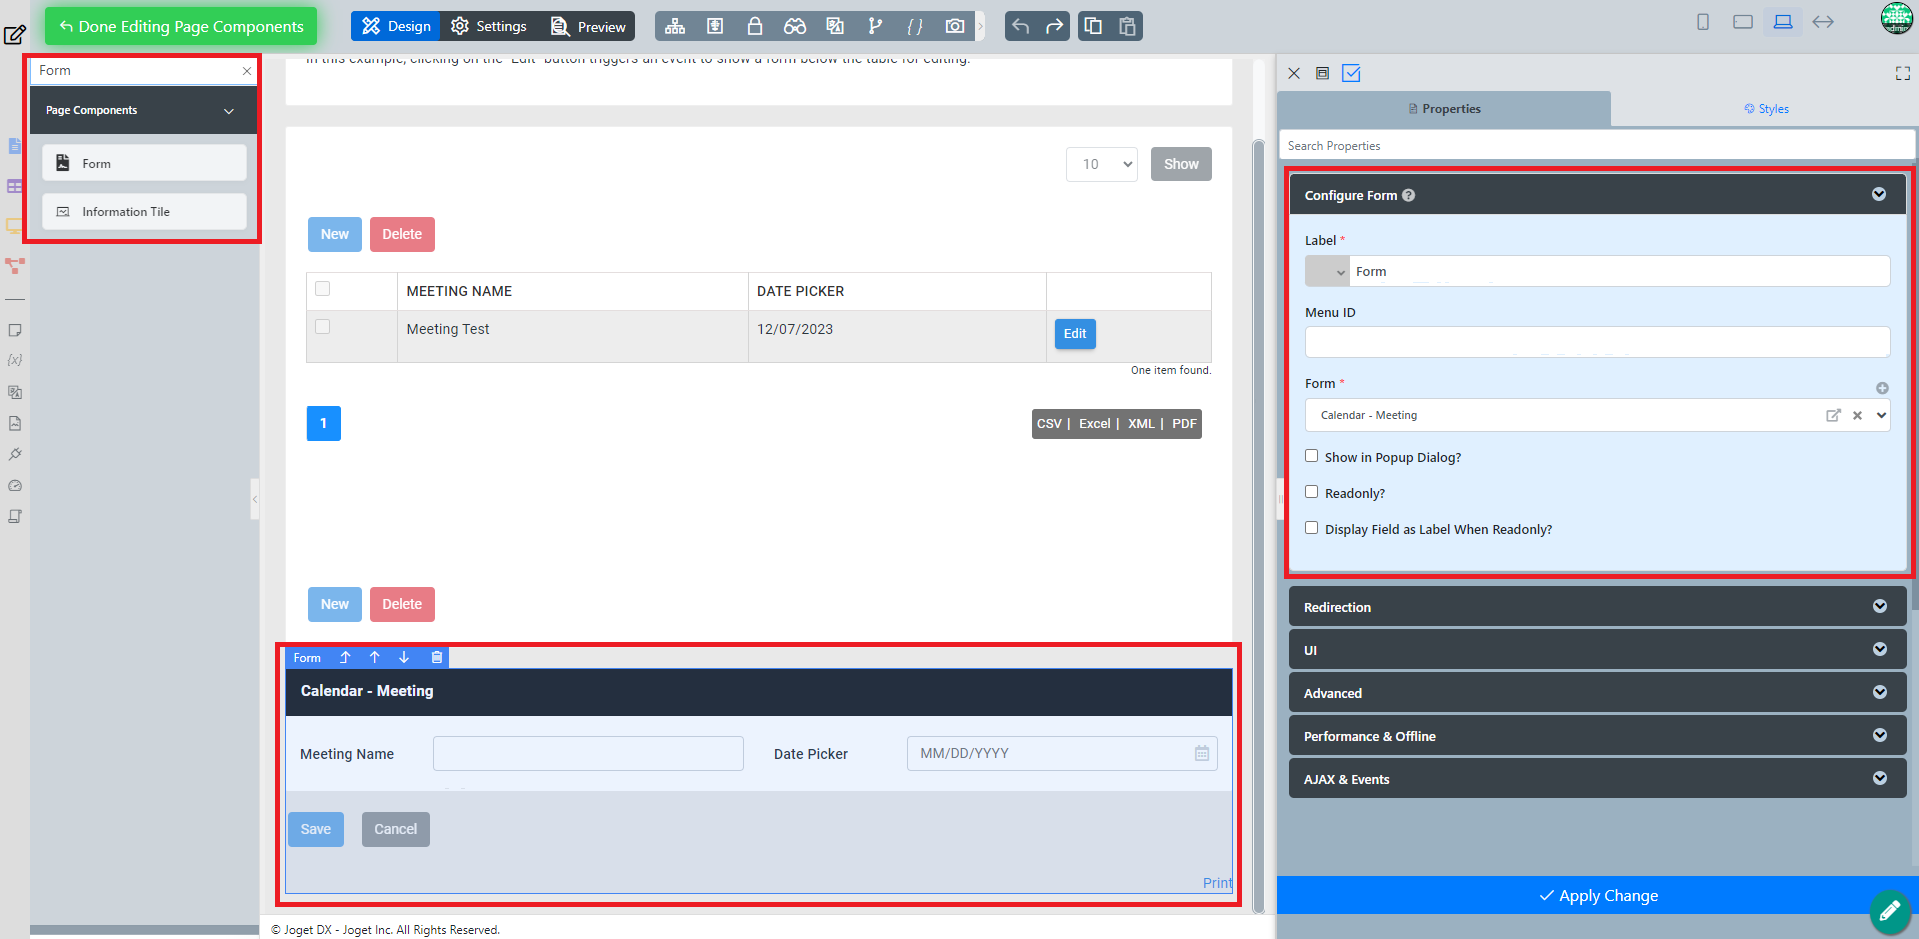Viewport: 1919px width, 939px height.
Task: Click the camera screenshot icon
Action: (x=955, y=26)
